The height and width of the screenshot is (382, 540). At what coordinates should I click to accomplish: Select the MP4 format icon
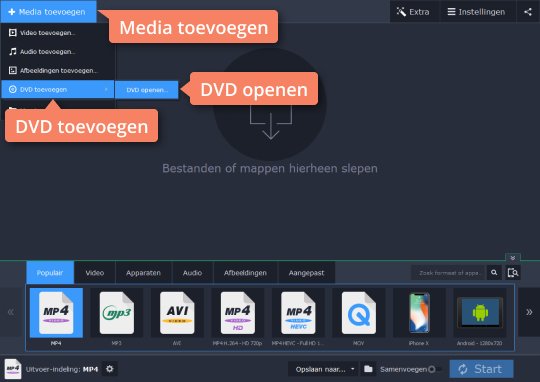56,313
